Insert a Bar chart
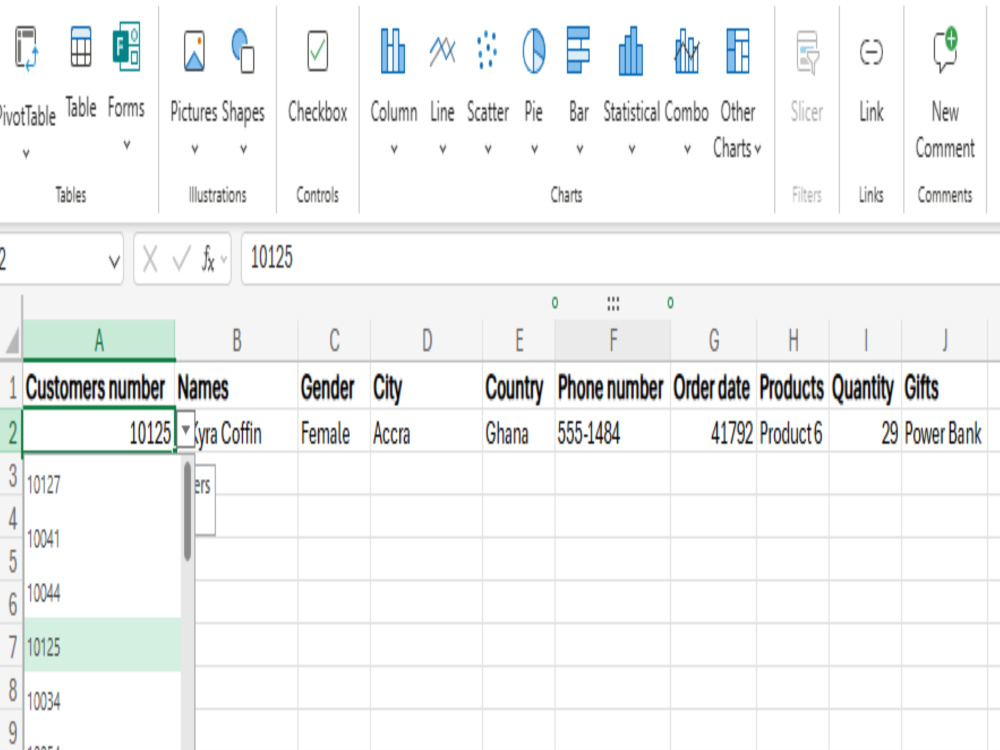The width and height of the screenshot is (1000, 750). [578, 50]
